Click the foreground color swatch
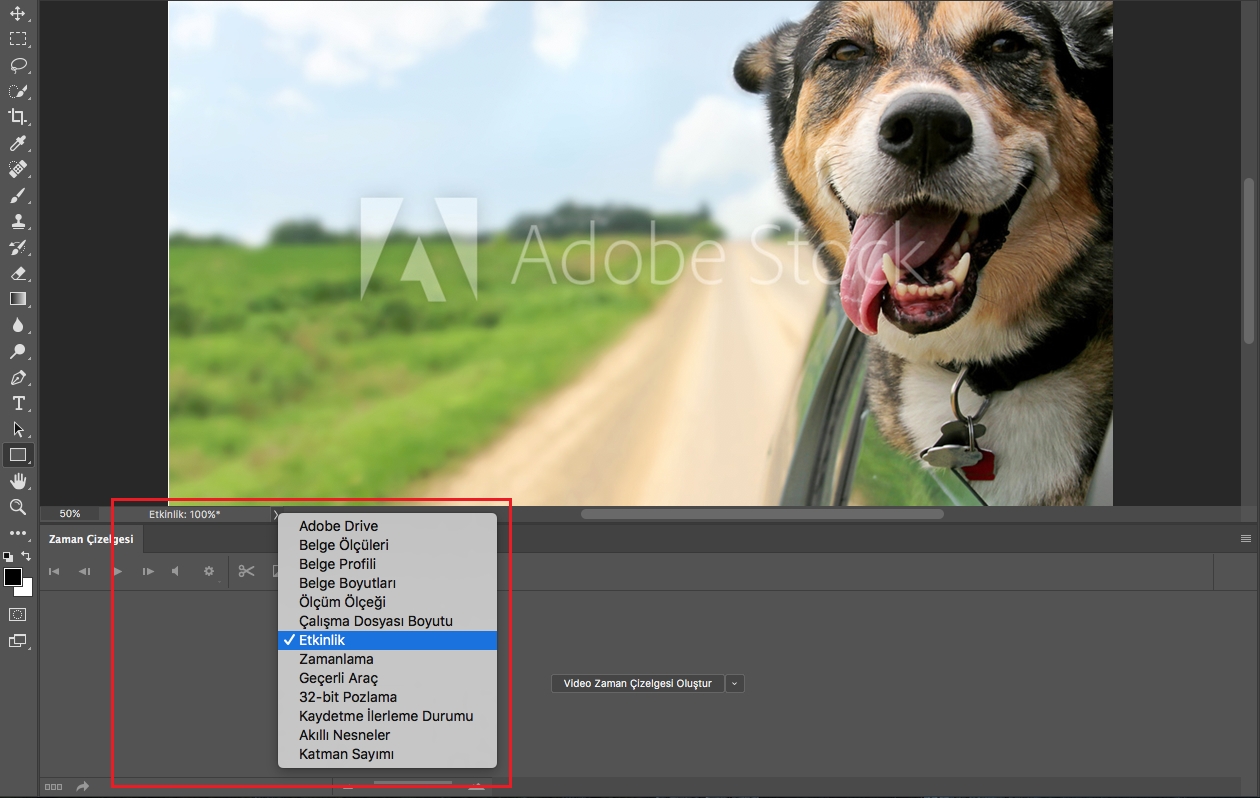Image resolution: width=1260 pixels, height=798 pixels. (x=14, y=578)
